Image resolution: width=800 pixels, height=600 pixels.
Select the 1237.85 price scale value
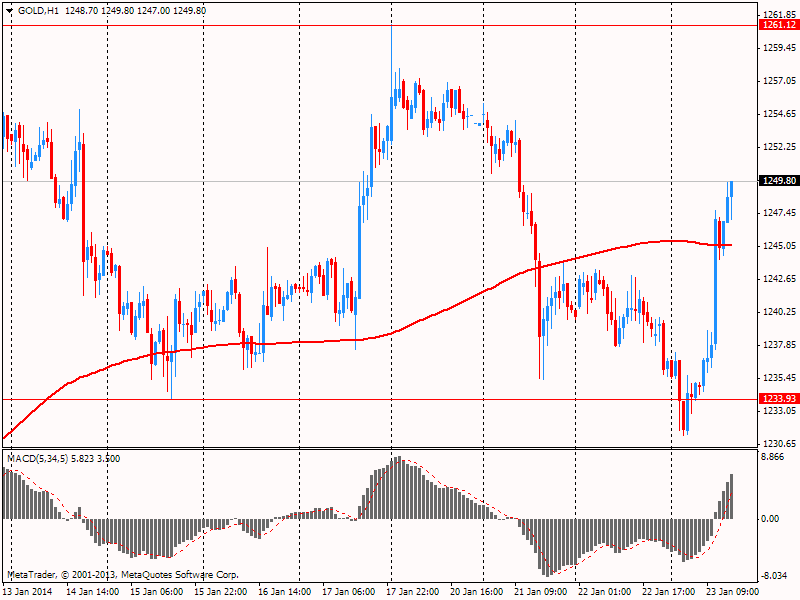click(x=779, y=345)
